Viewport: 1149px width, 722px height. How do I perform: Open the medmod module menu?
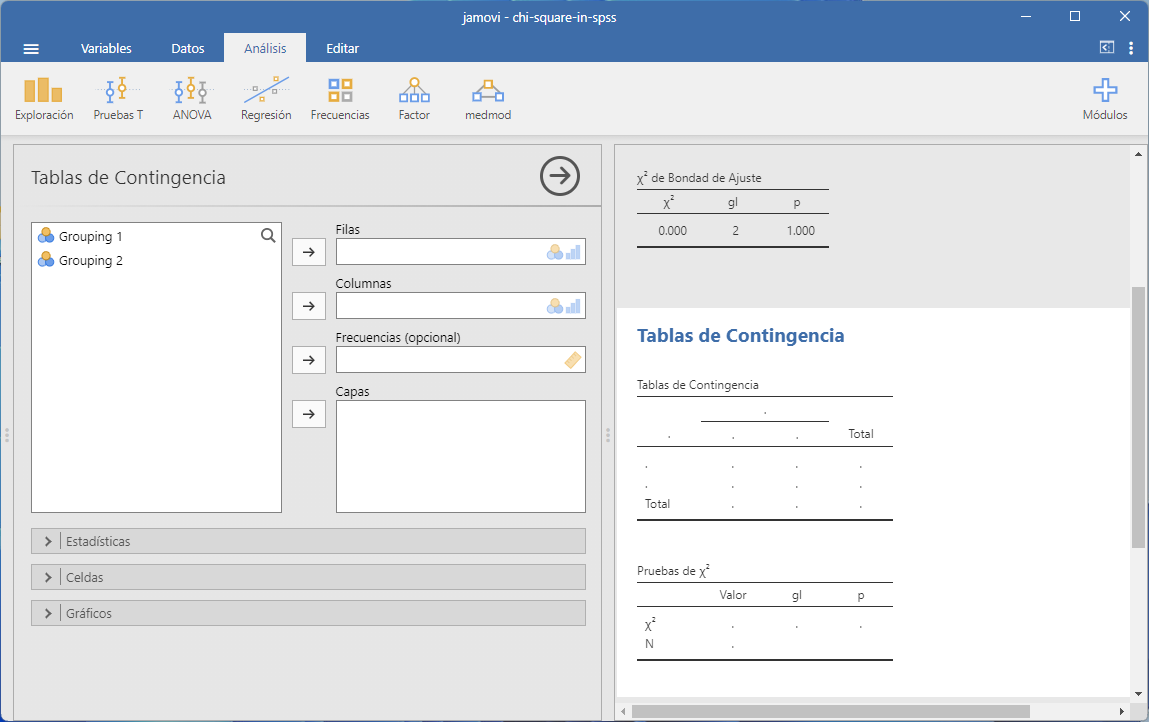pos(488,99)
